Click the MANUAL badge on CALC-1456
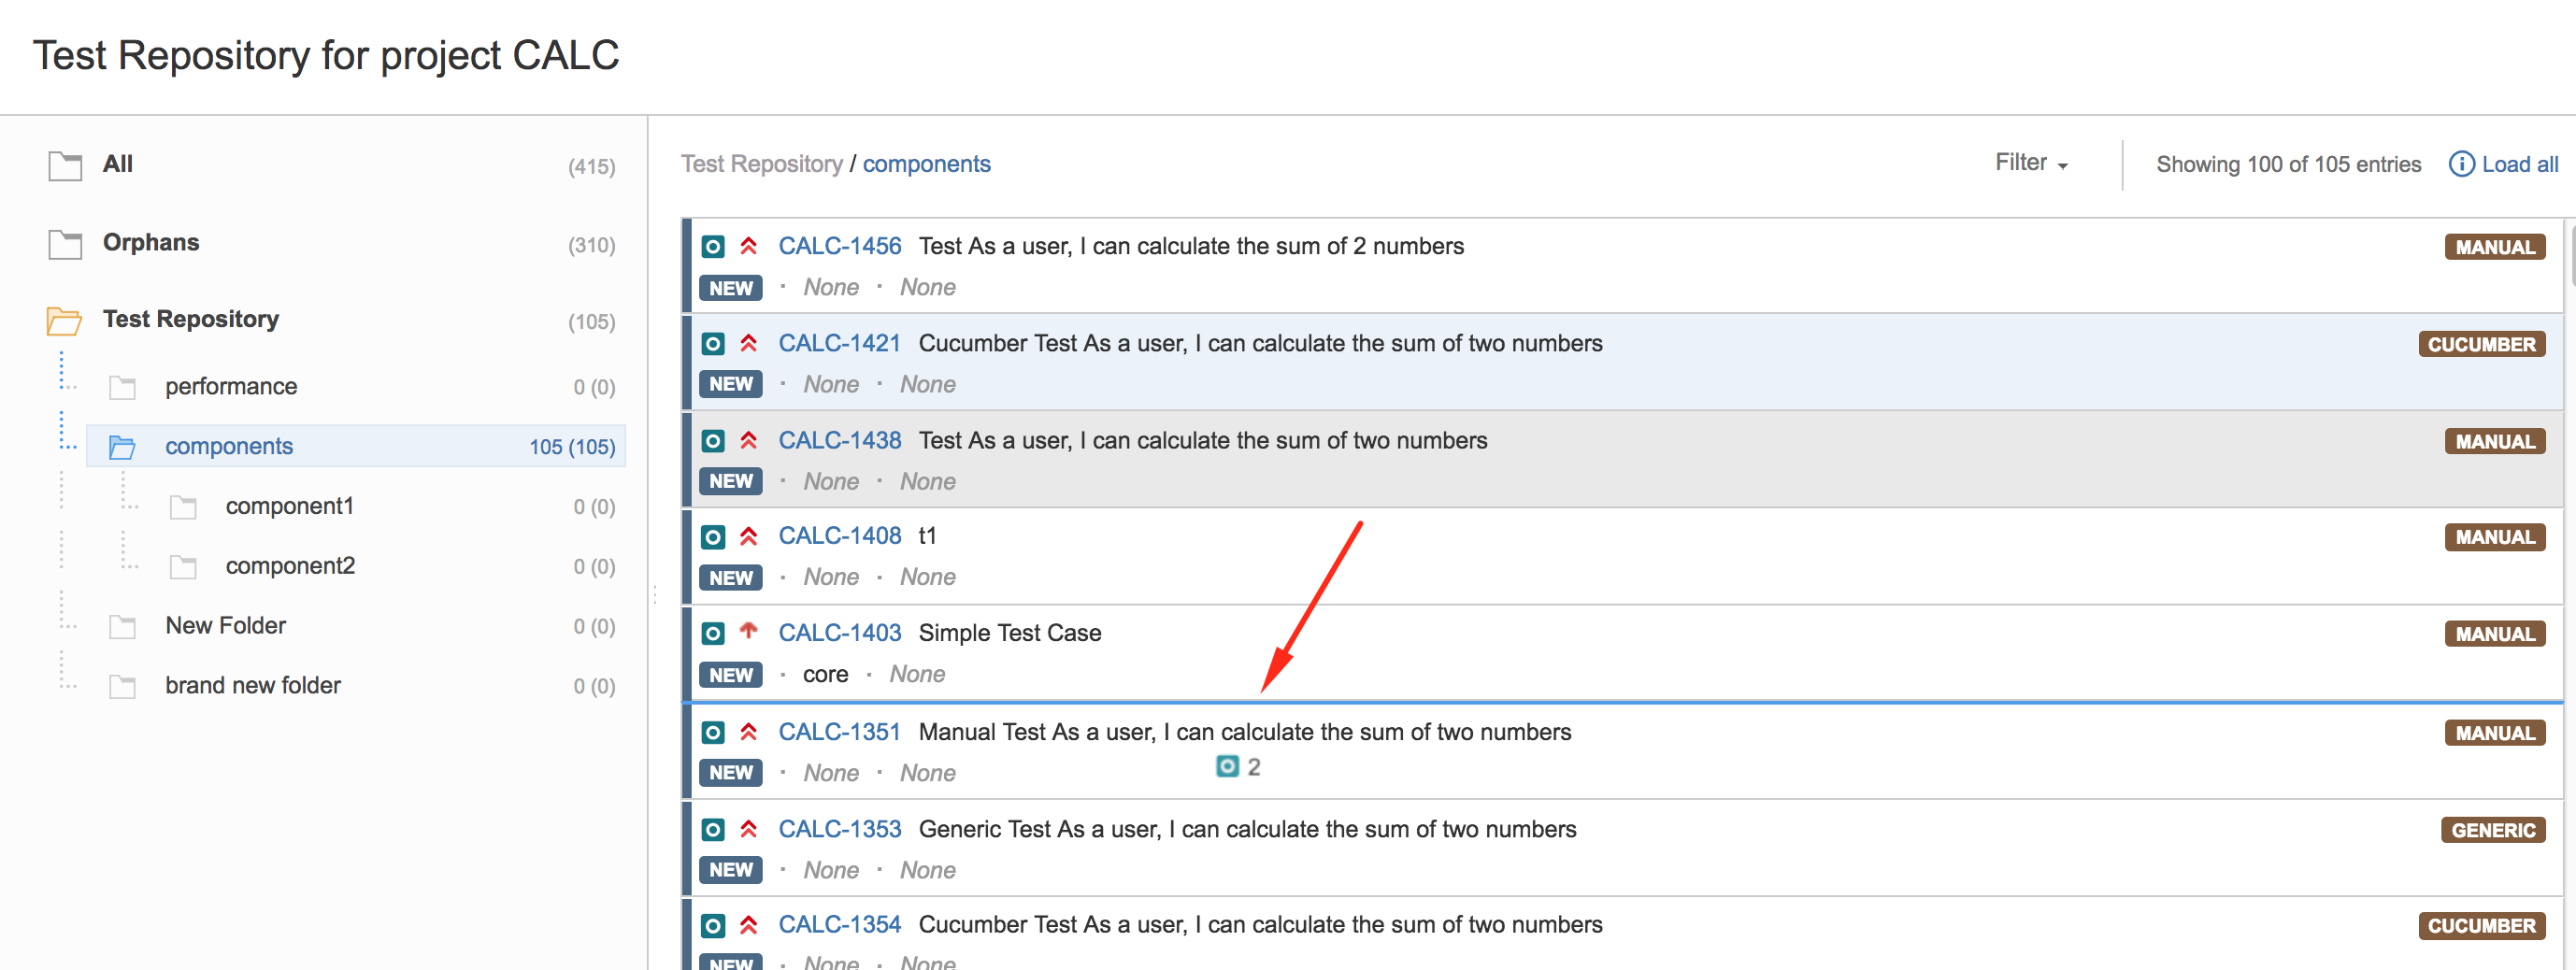Image resolution: width=2576 pixels, height=970 pixels. [x=2494, y=247]
